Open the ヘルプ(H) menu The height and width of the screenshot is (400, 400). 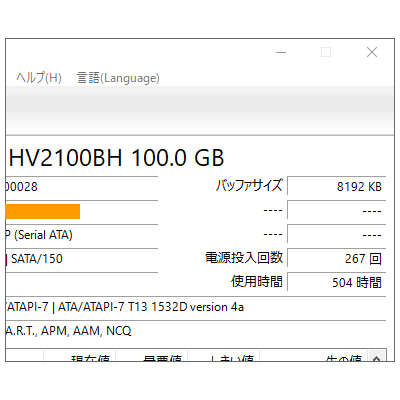[39, 78]
